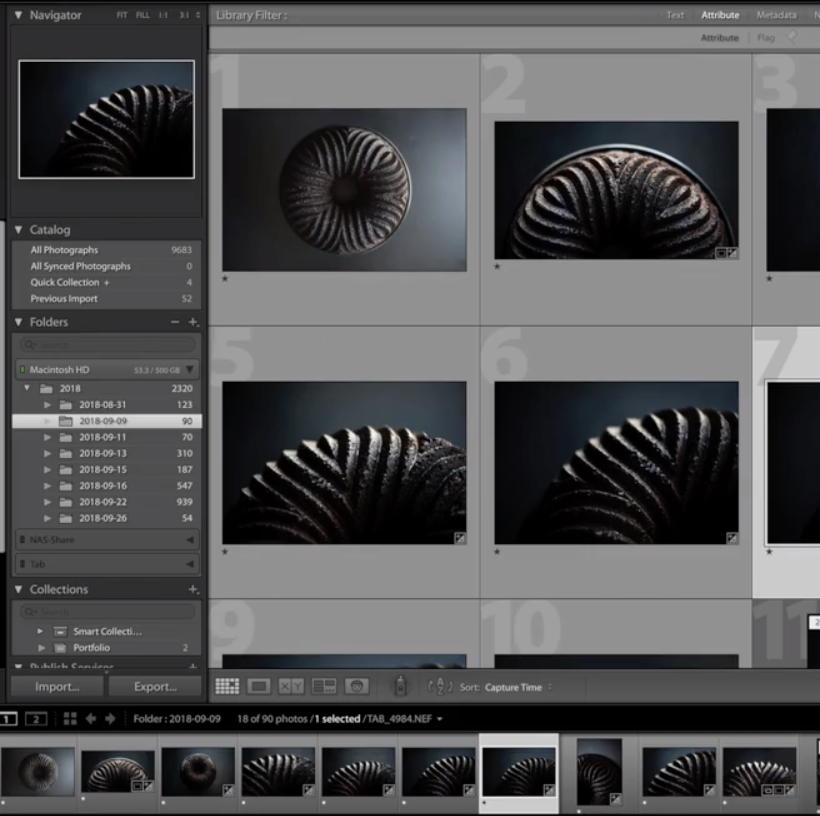This screenshot has width=820, height=816.
Task: Click the Import button
Action: coord(57,687)
